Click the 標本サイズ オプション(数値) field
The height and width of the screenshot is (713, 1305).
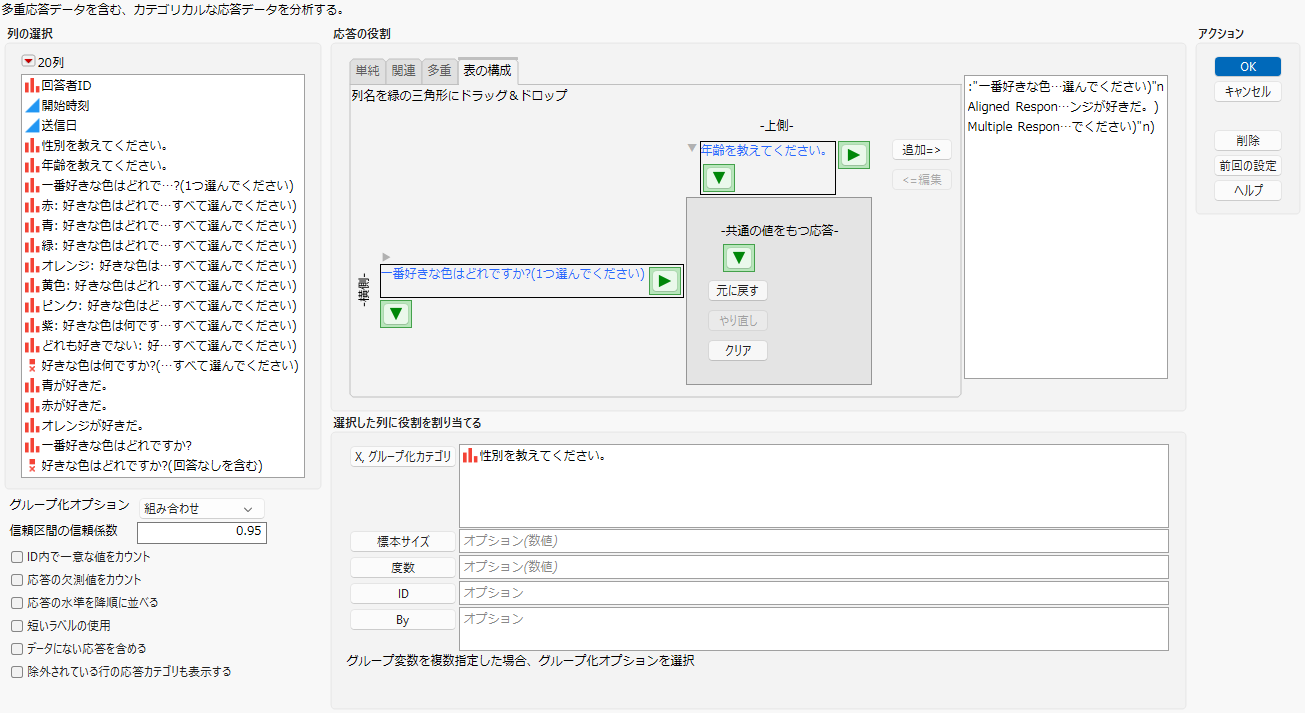pyautogui.click(x=813, y=541)
